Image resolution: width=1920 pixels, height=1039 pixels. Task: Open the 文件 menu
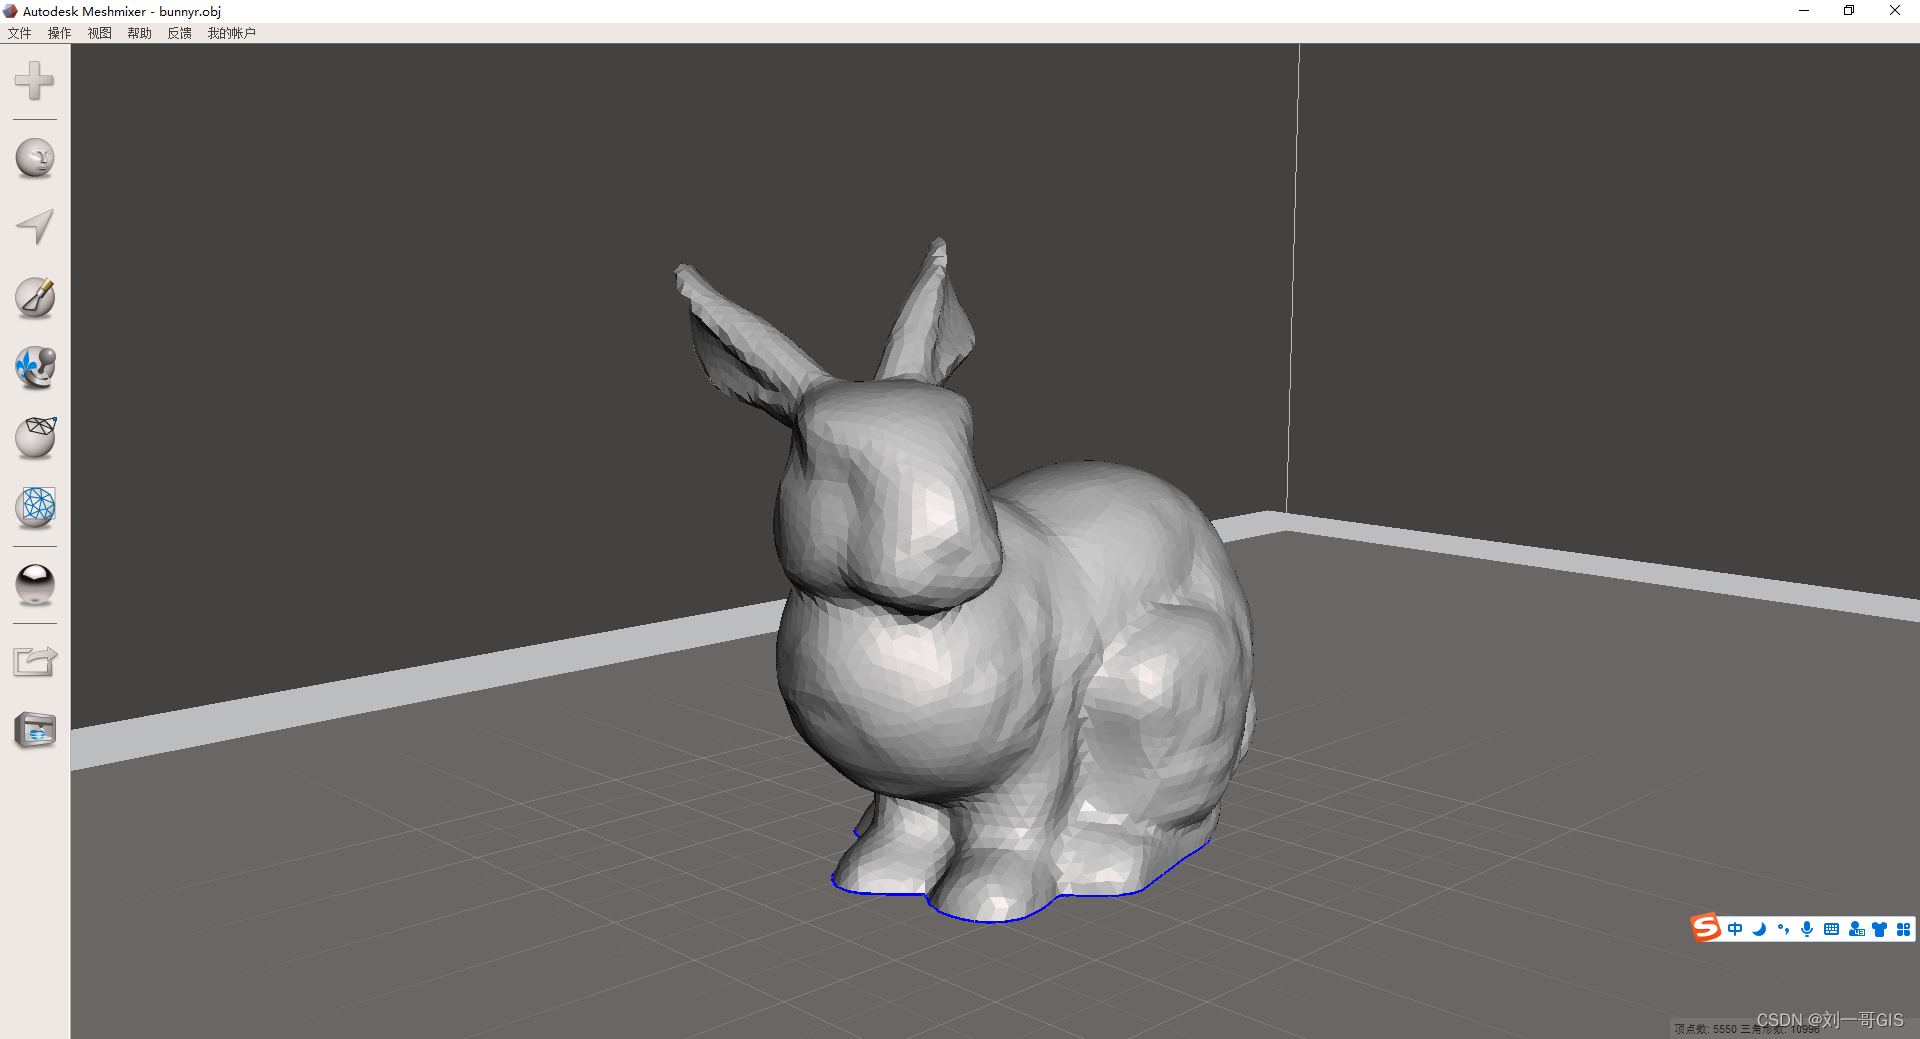20,33
